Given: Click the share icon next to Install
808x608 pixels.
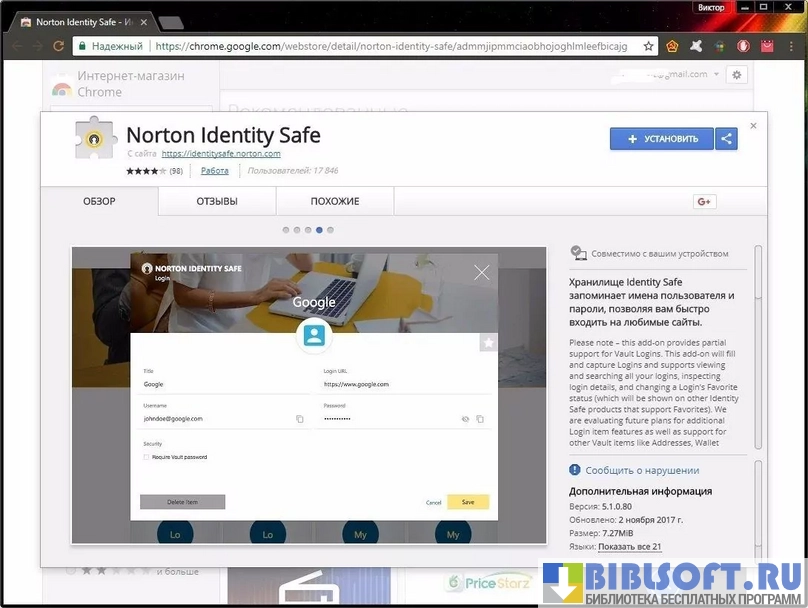Looking at the screenshot, I should pos(726,139).
